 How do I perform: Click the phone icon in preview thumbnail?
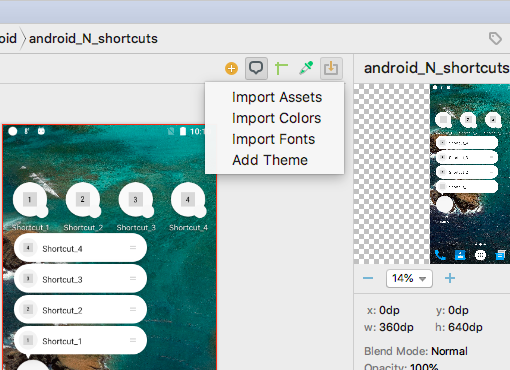(440, 255)
